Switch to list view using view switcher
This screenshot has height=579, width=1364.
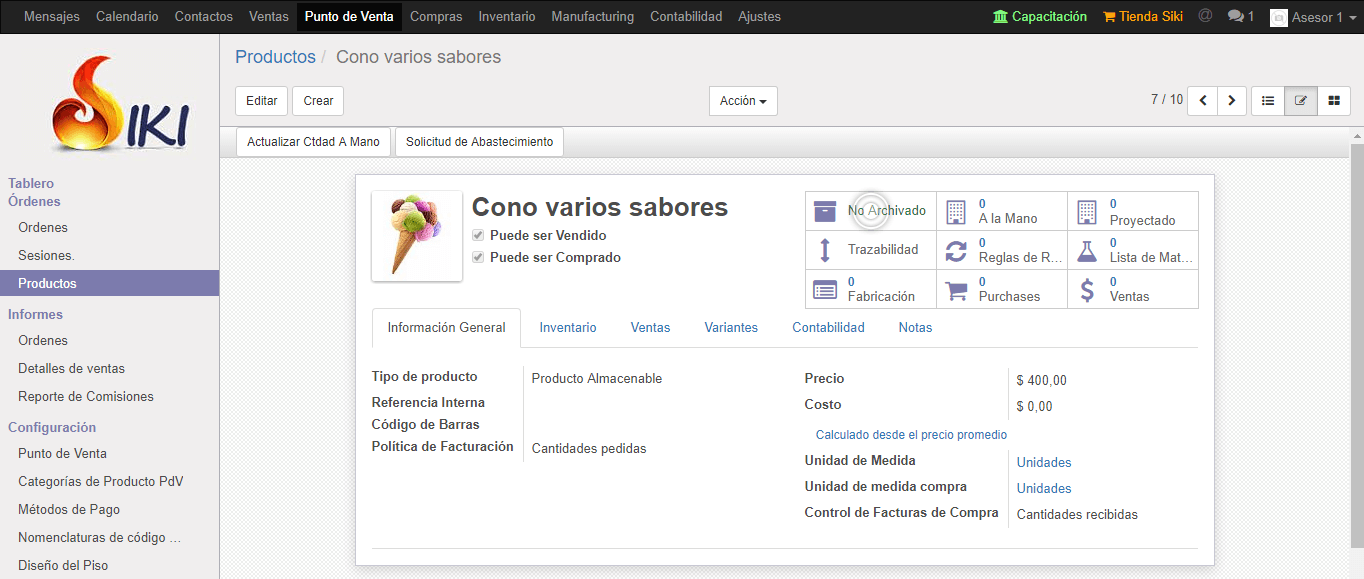[x=1268, y=100]
